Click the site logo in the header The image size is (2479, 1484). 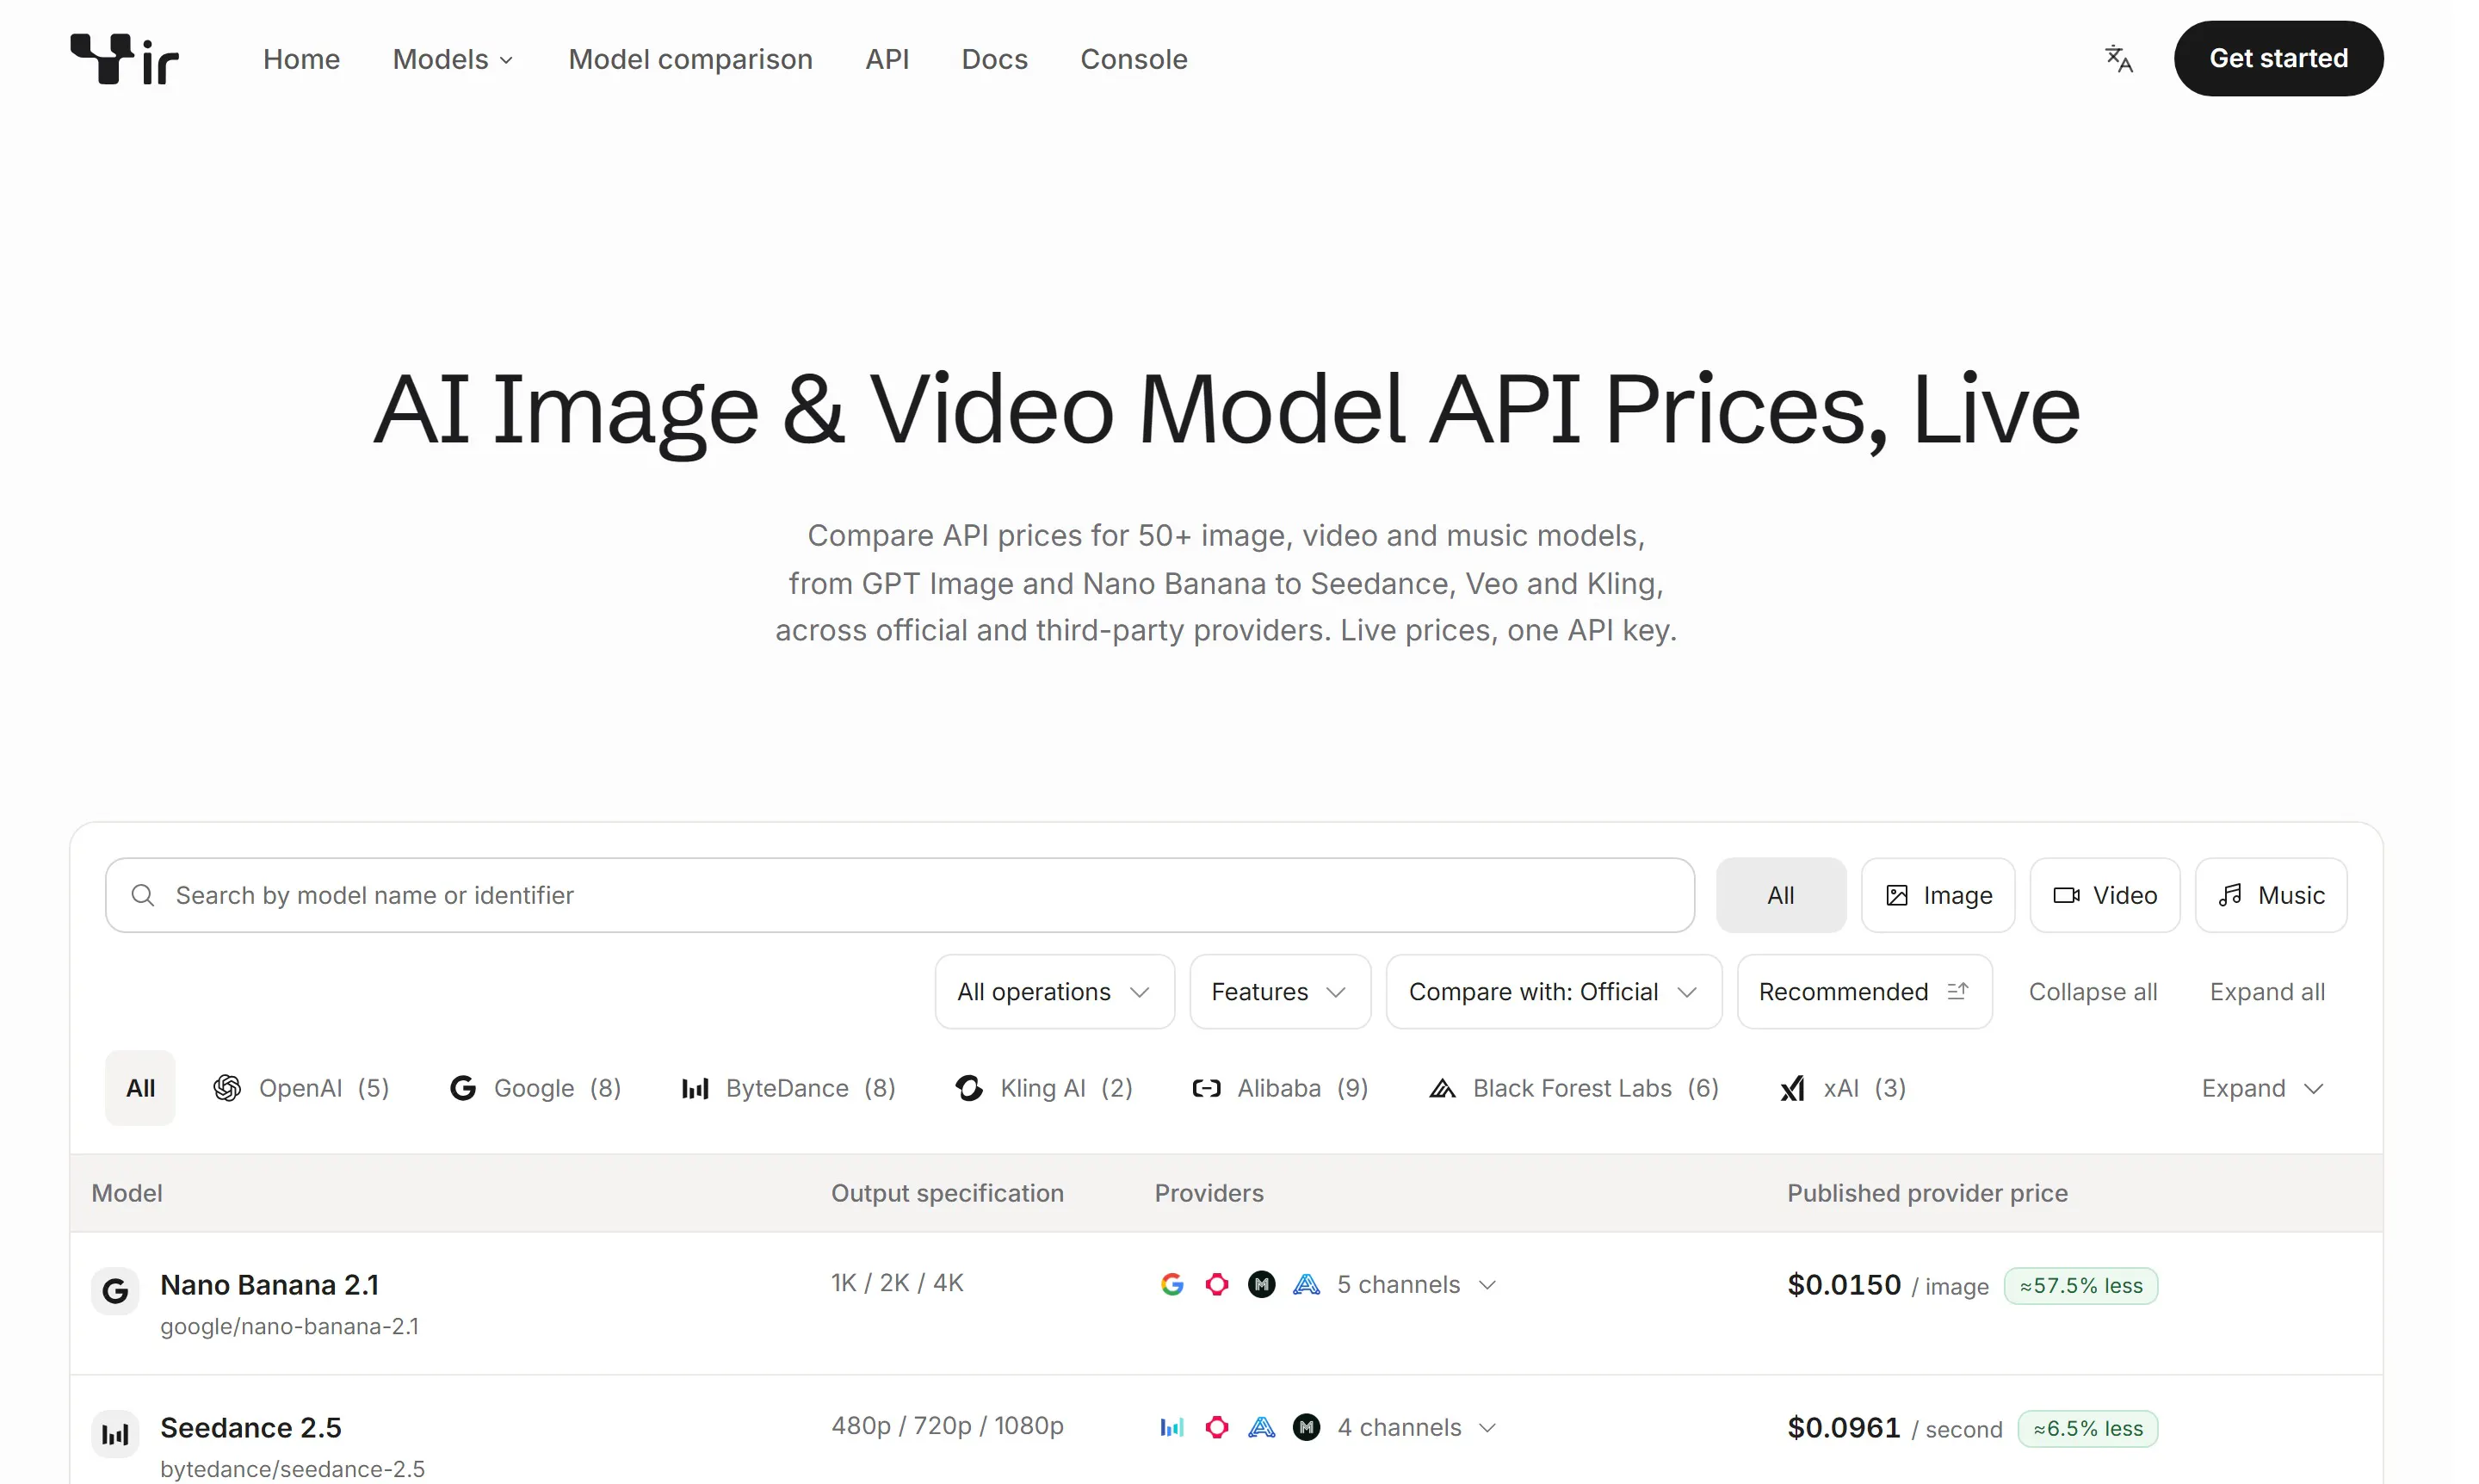tap(124, 59)
